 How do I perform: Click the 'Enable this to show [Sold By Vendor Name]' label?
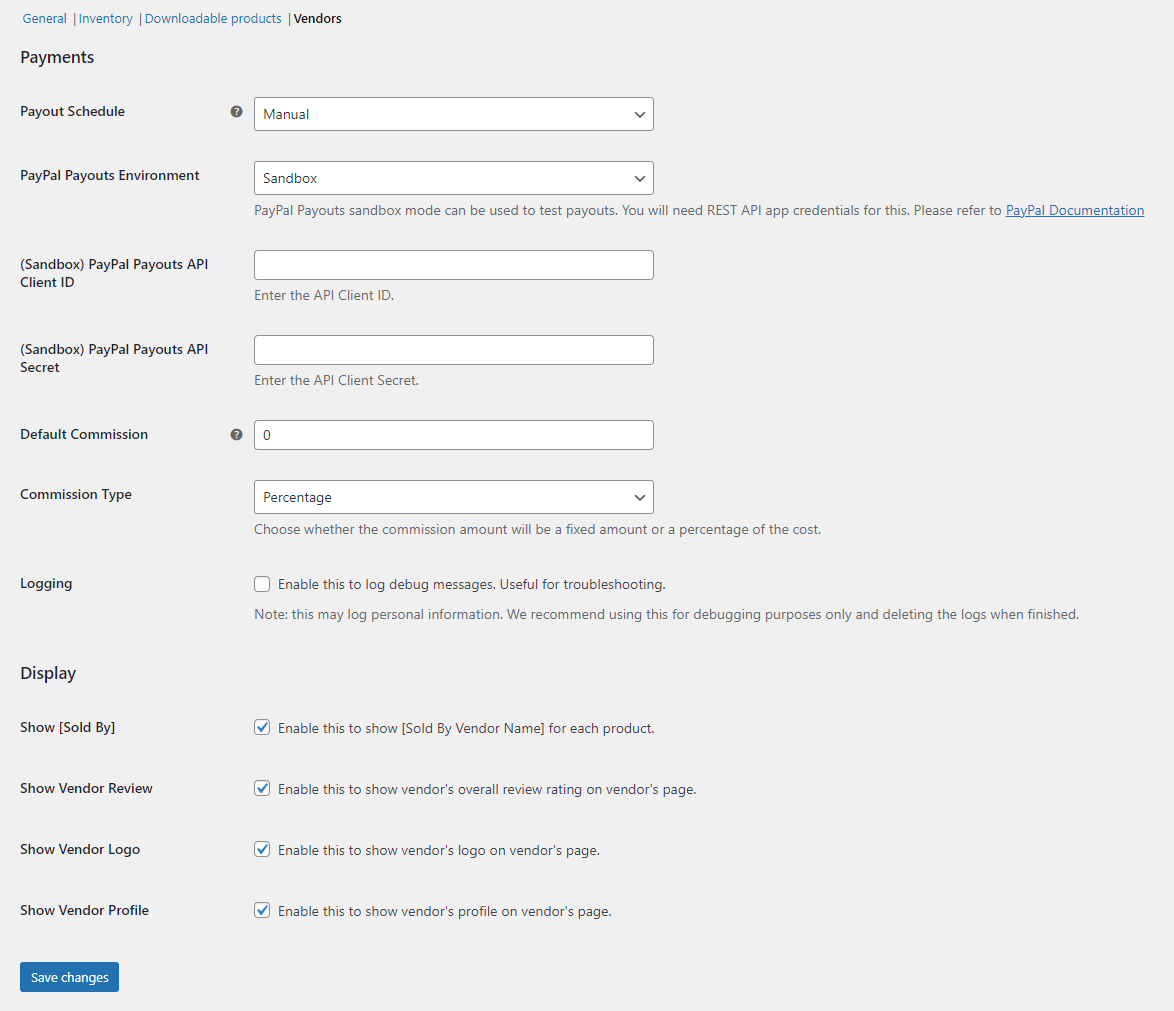(466, 728)
